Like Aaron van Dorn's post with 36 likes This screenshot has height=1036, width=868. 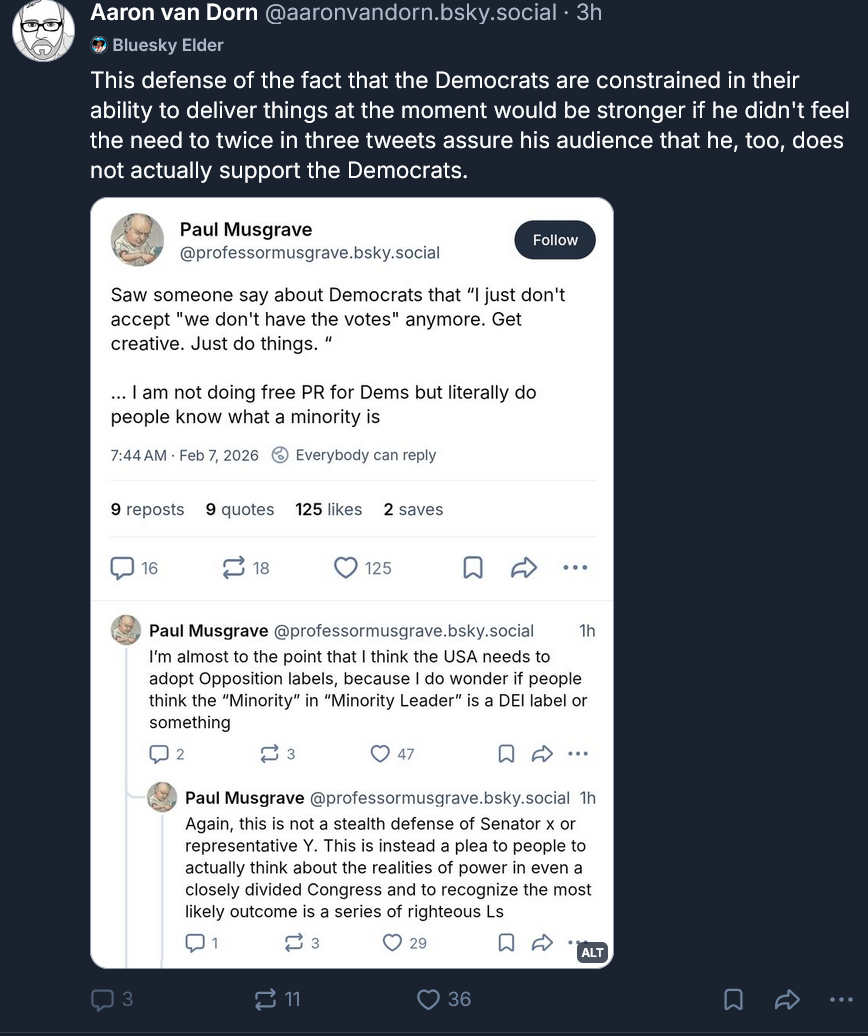[x=429, y=999]
